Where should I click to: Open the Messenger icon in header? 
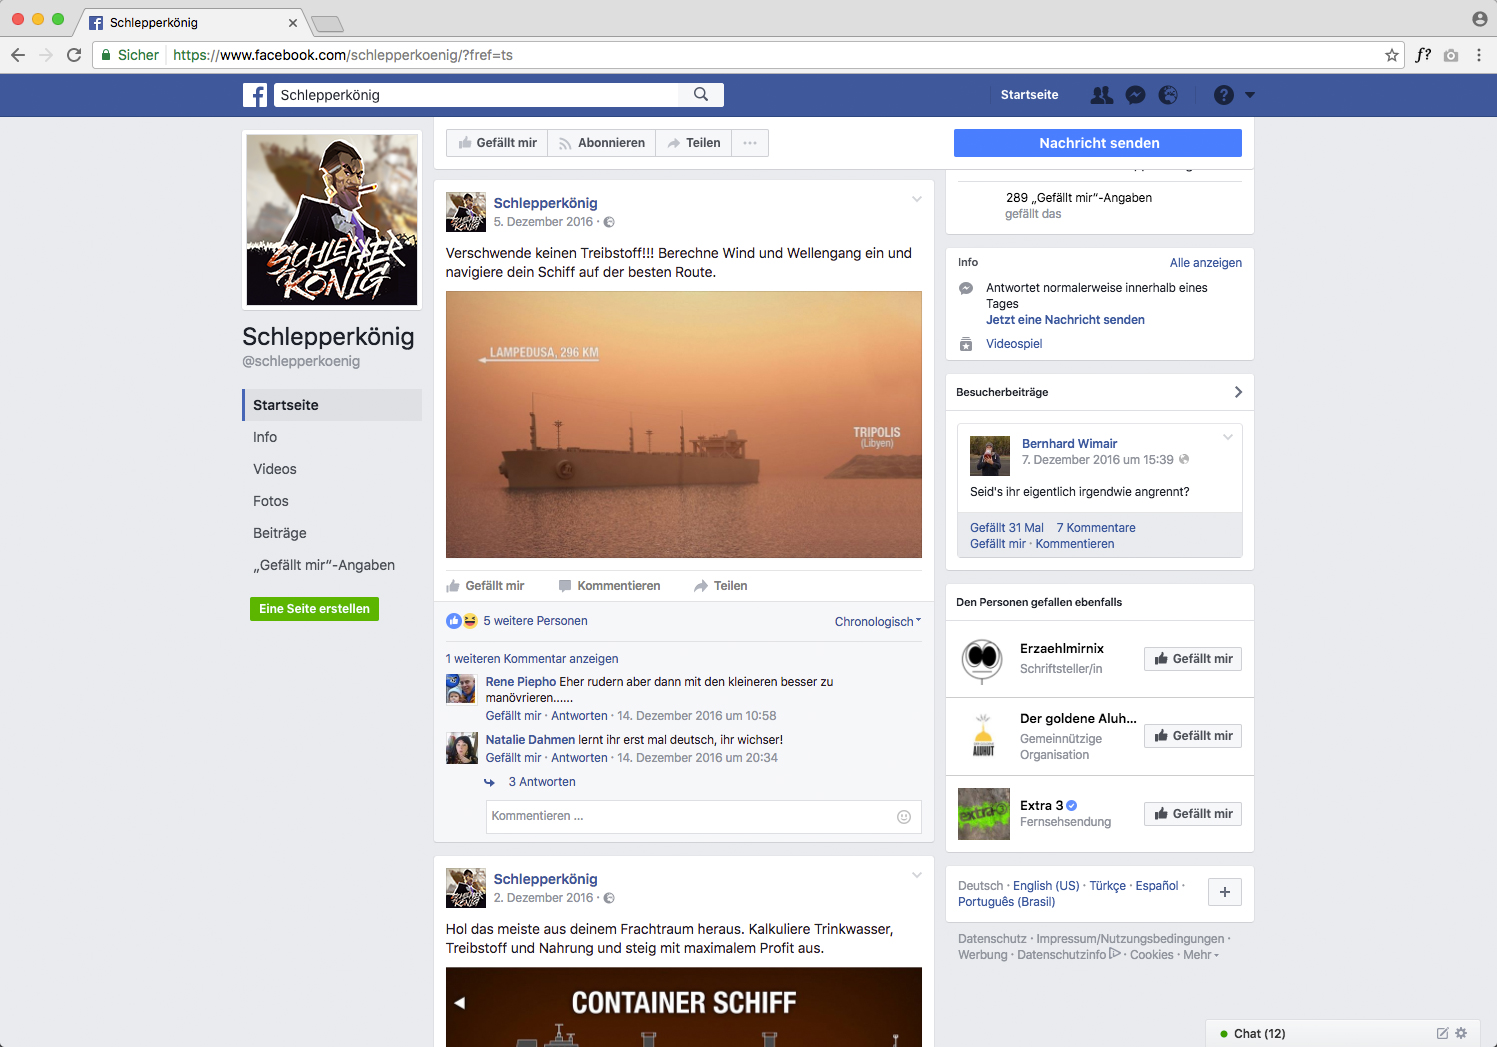[x=1135, y=95]
